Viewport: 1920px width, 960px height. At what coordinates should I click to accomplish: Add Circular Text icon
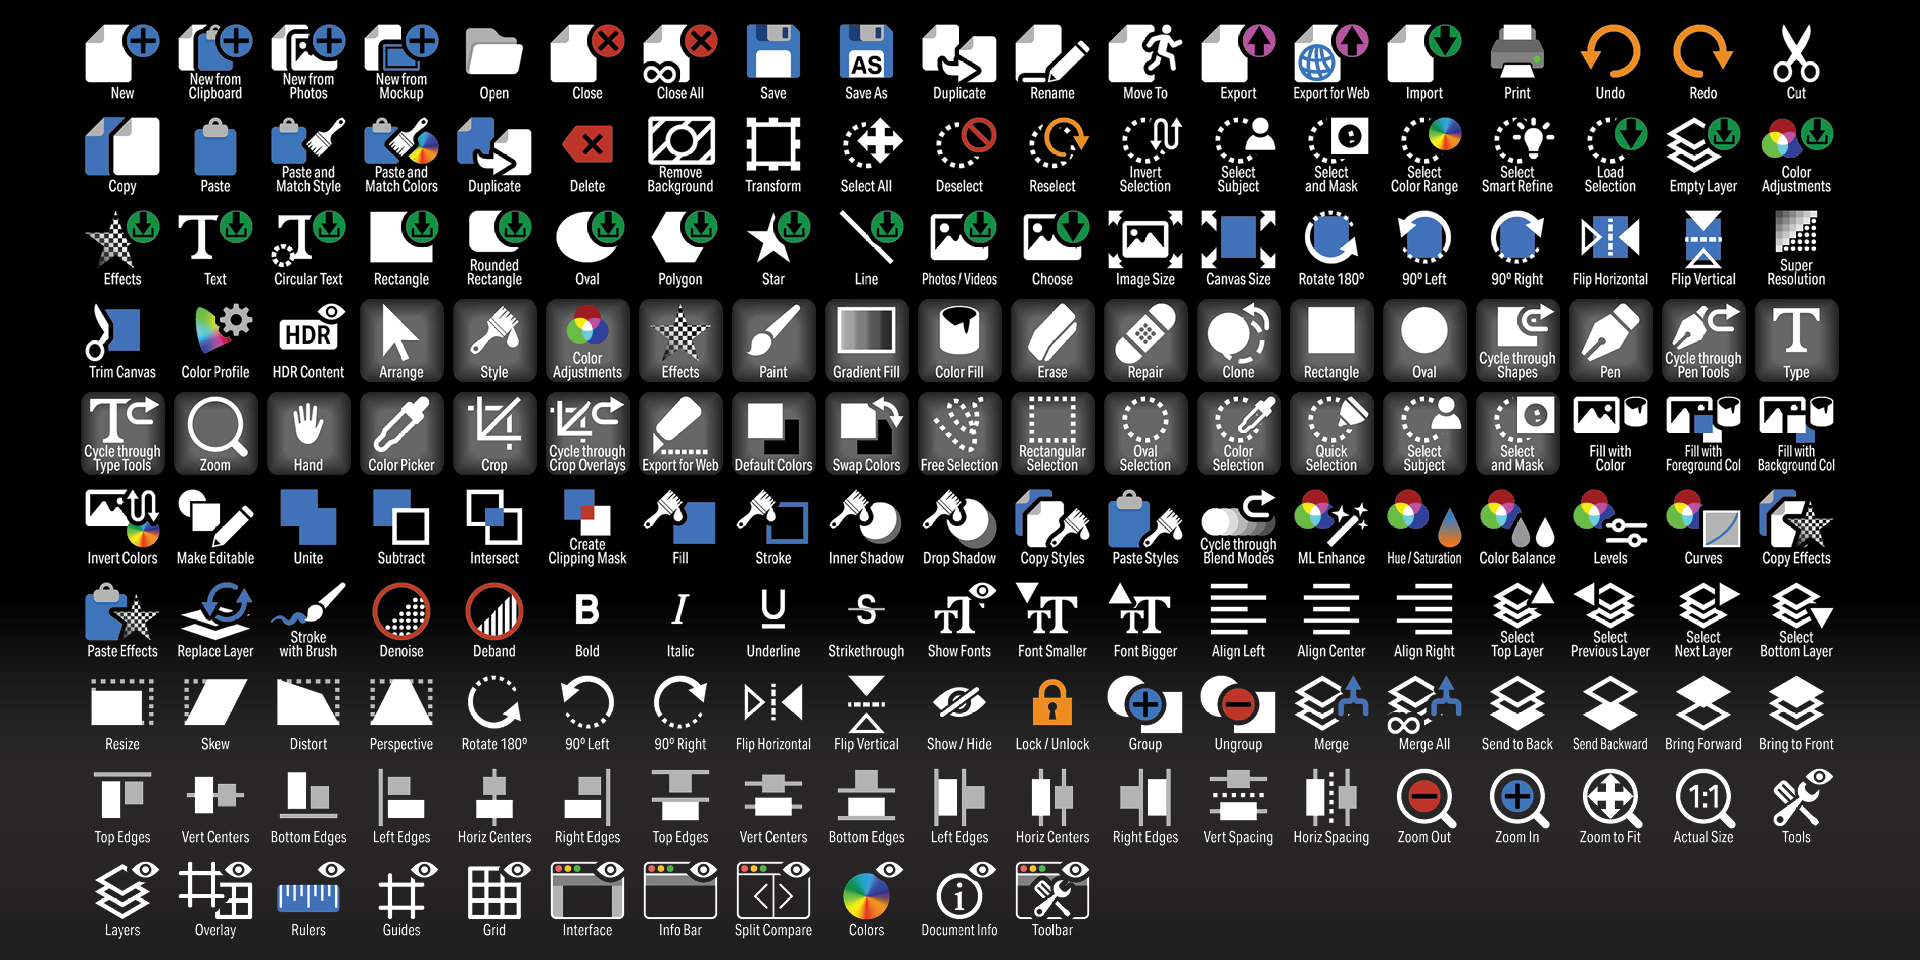[308, 239]
